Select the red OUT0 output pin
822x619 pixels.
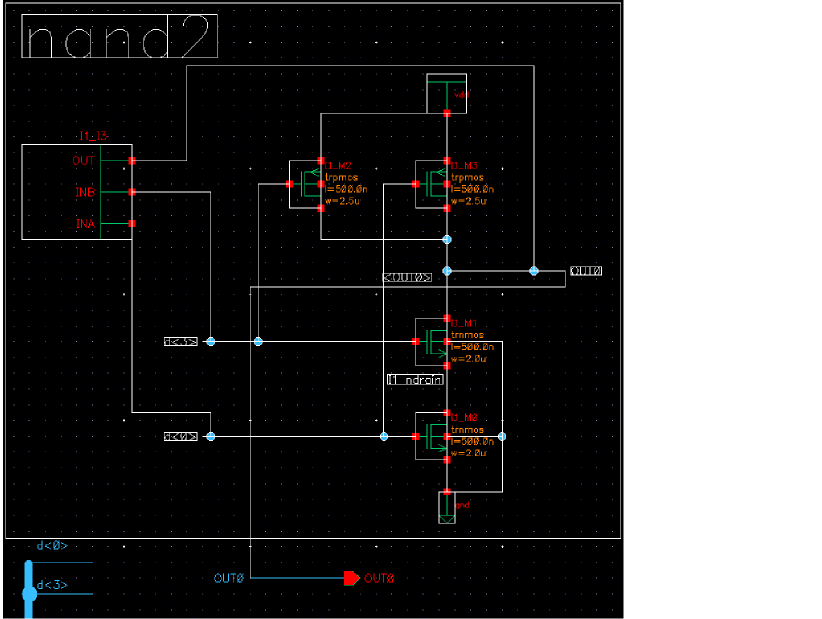(352, 578)
